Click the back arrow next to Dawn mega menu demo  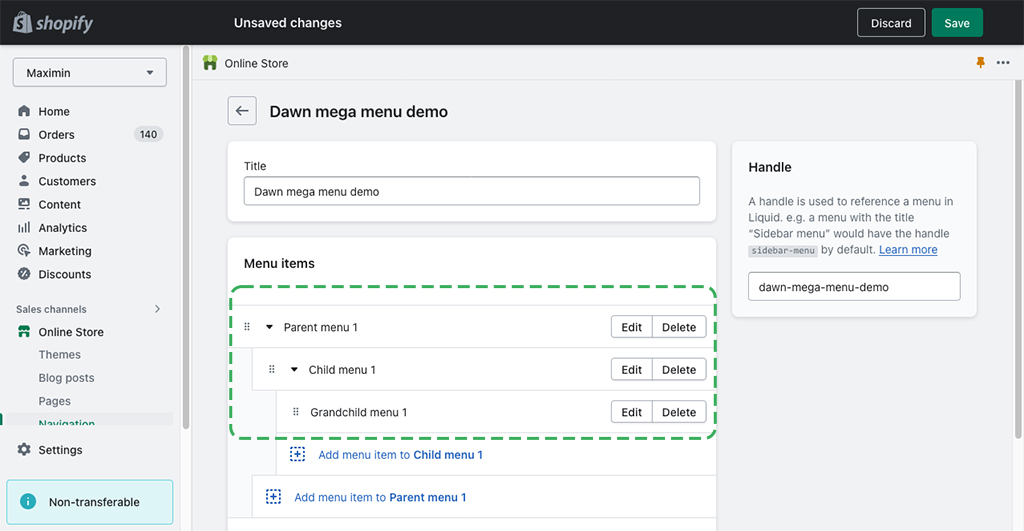point(242,111)
